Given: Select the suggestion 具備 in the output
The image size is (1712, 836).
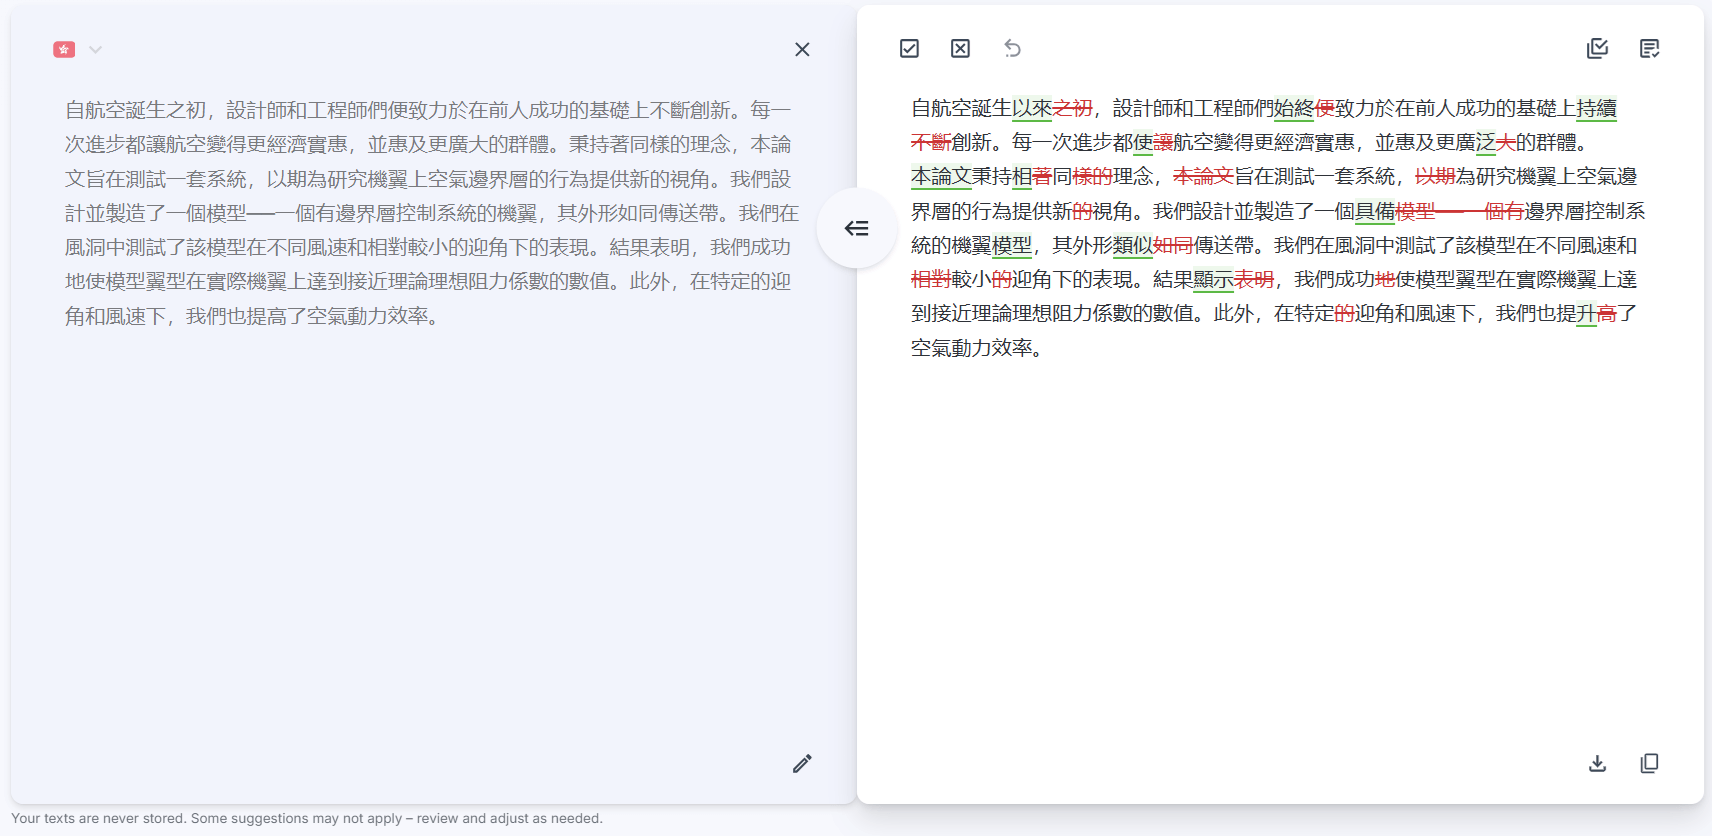Looking at the screenshot, I should (1375, 211).
